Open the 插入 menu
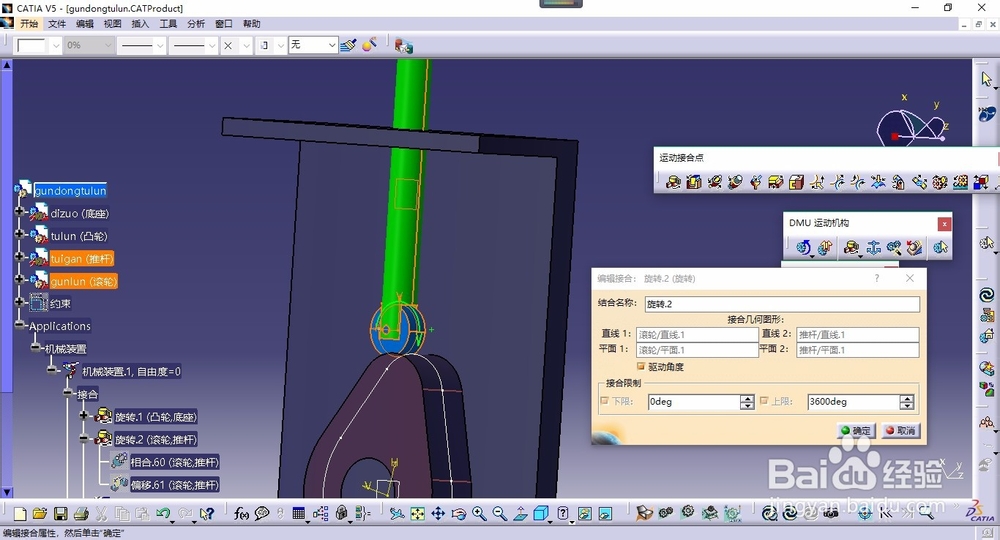This screenshot has width=1000, height=540. click(x=140, y=24)
